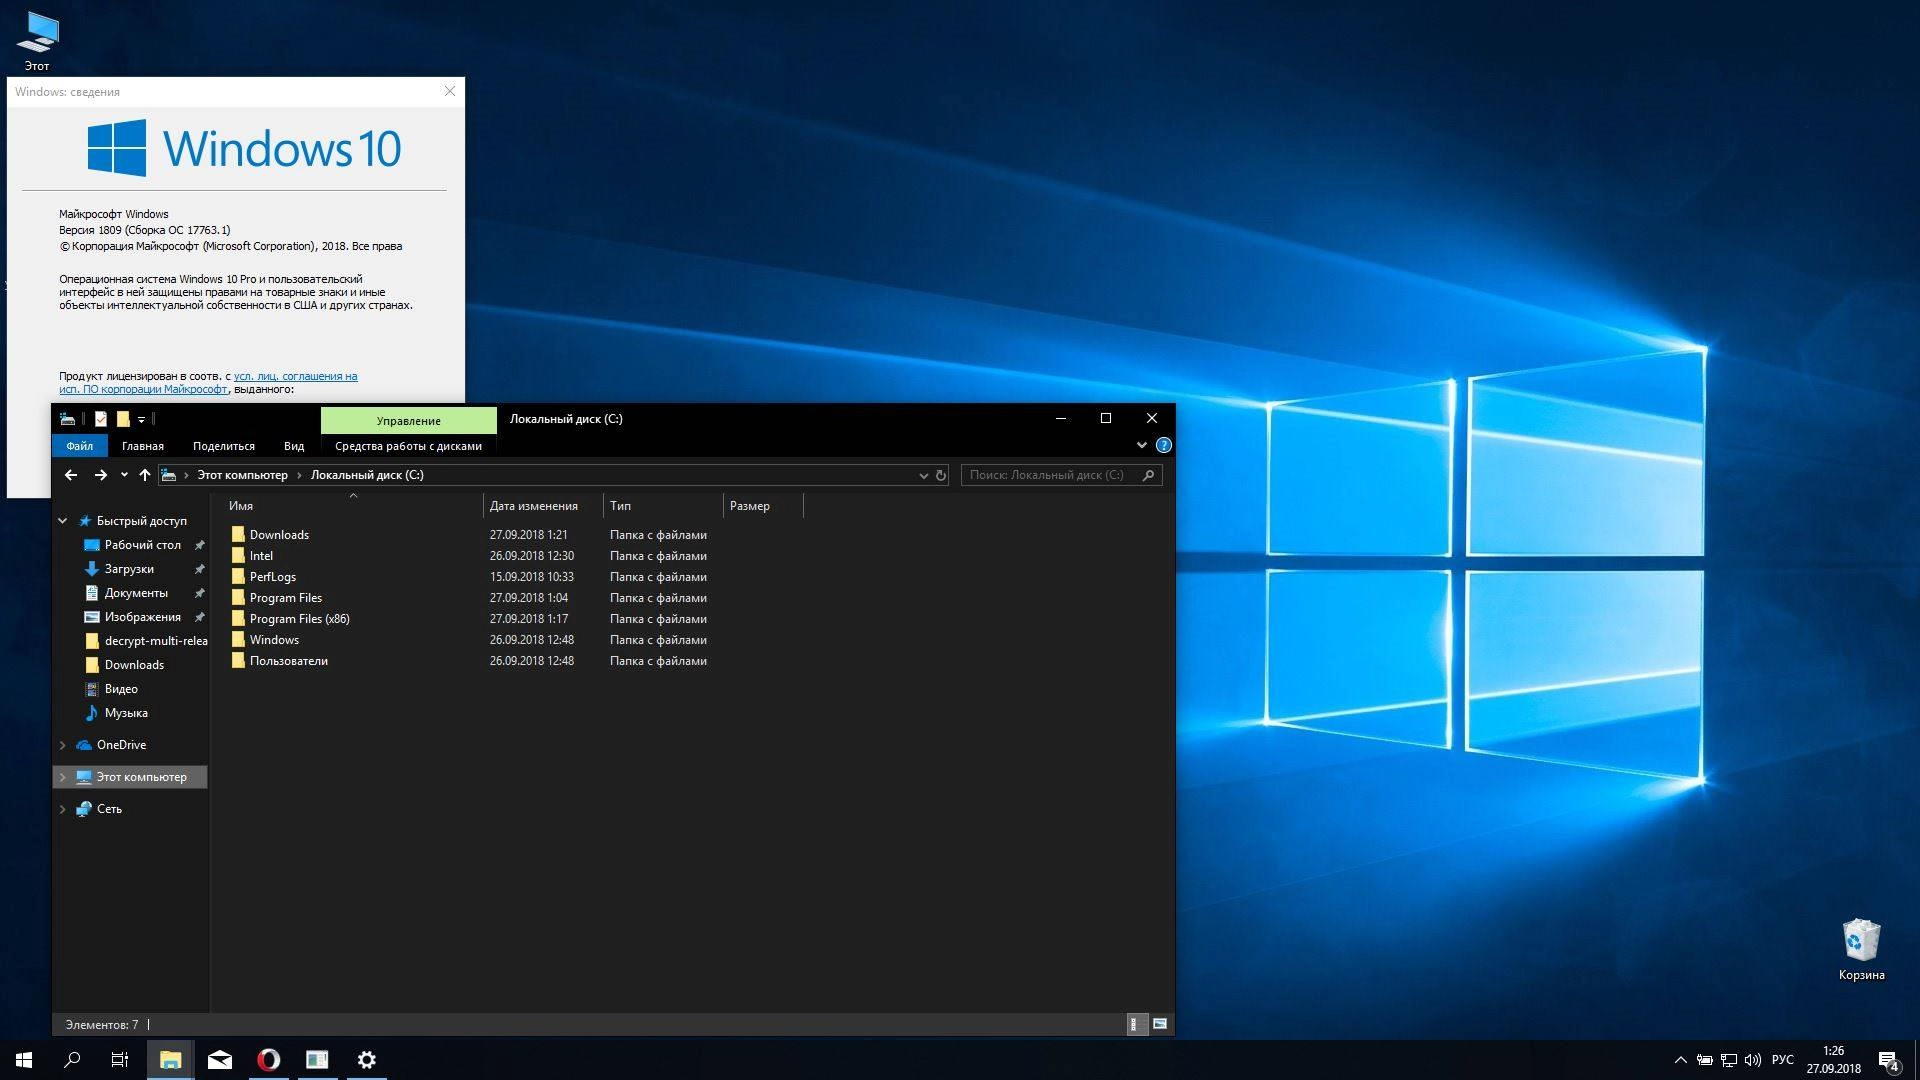
Task: Open Рабочий стол in quick access
Action: (x=142, y=545)
